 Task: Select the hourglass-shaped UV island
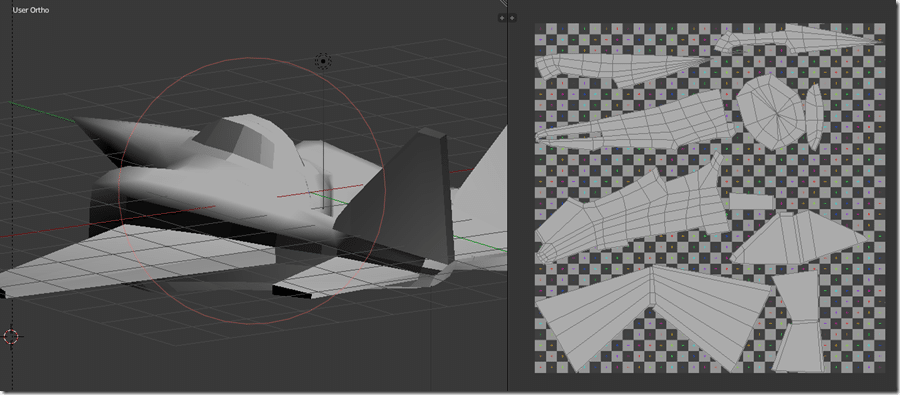click(x=800, y=322)
